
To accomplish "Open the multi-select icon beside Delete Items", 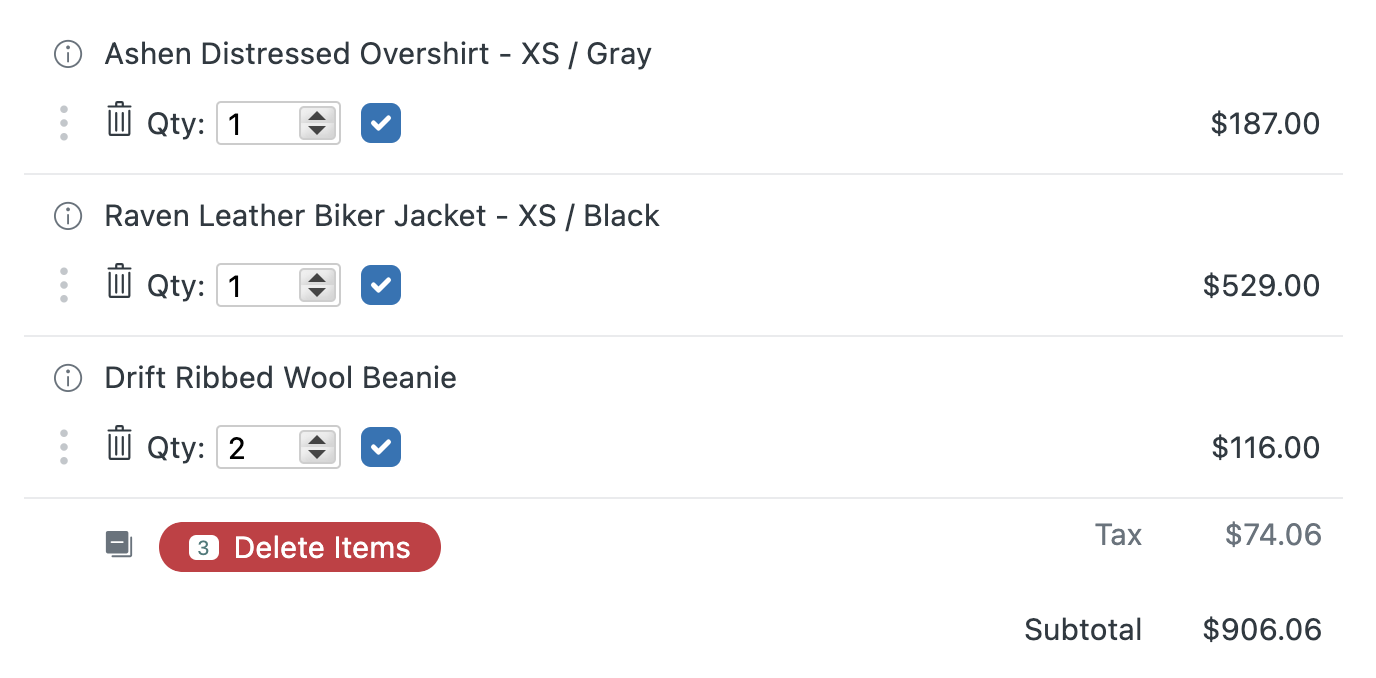I will 119,545.
